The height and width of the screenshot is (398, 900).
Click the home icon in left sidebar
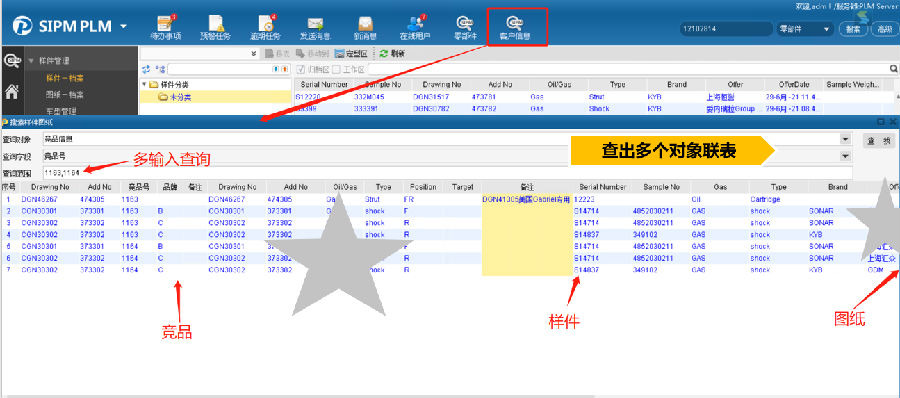11,91
